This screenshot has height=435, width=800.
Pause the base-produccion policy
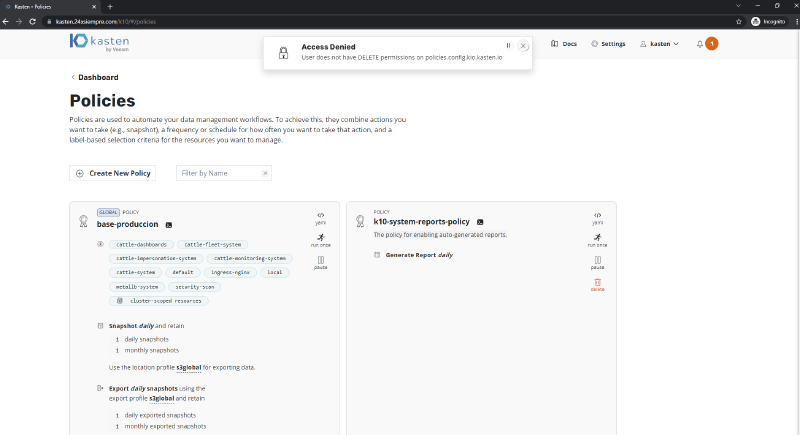coord(320,263)
